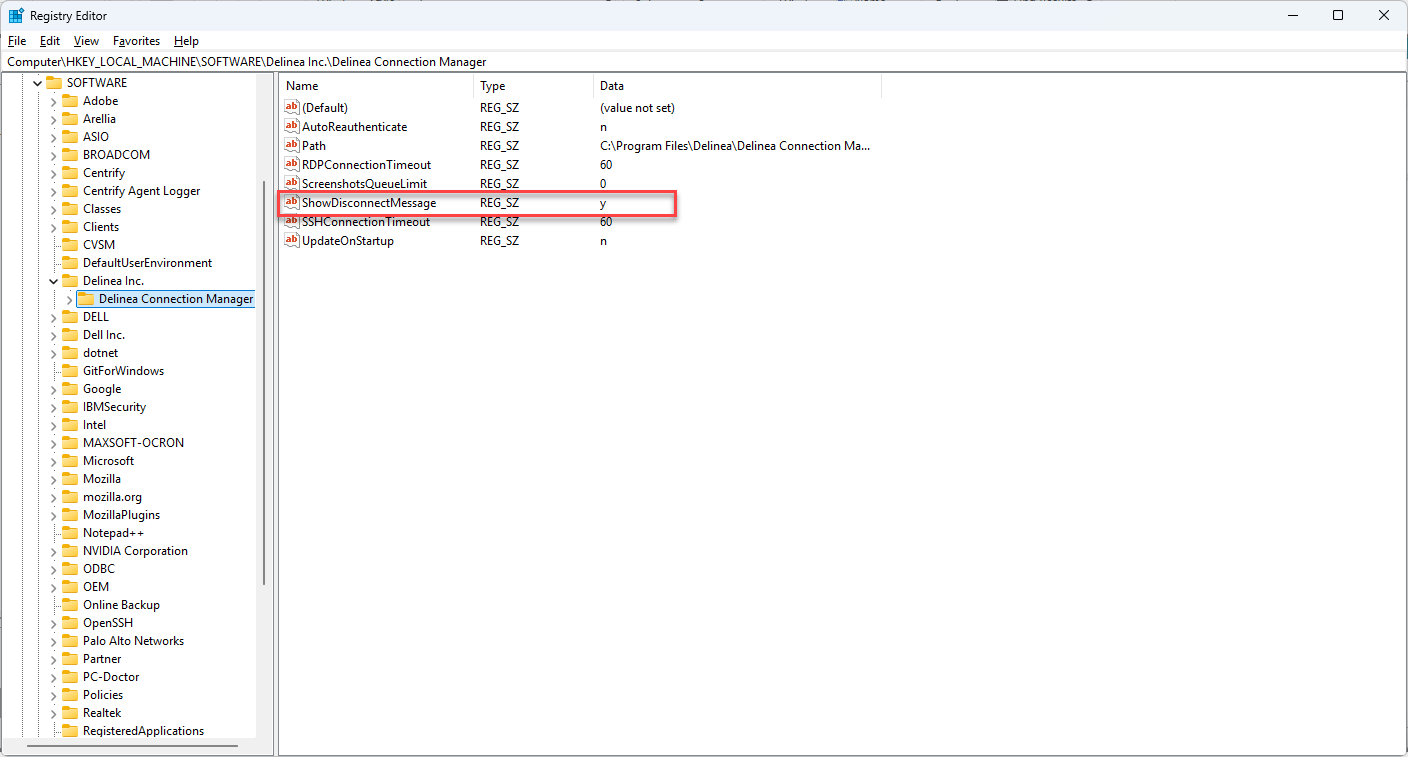Click the UpdateOnStartup string value icon

click(x=292, y=241)
